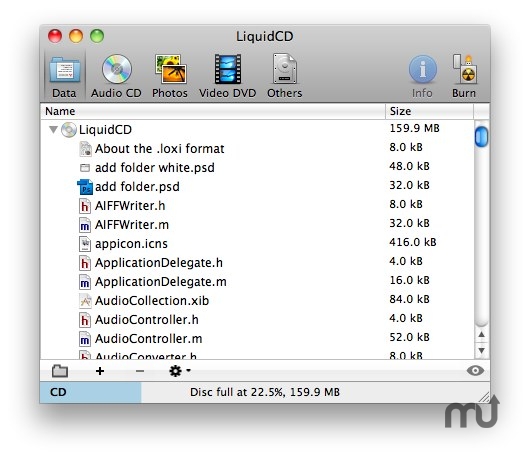Click the 16.0 kB size value
The image size is (530, 458).
[409, 280]
